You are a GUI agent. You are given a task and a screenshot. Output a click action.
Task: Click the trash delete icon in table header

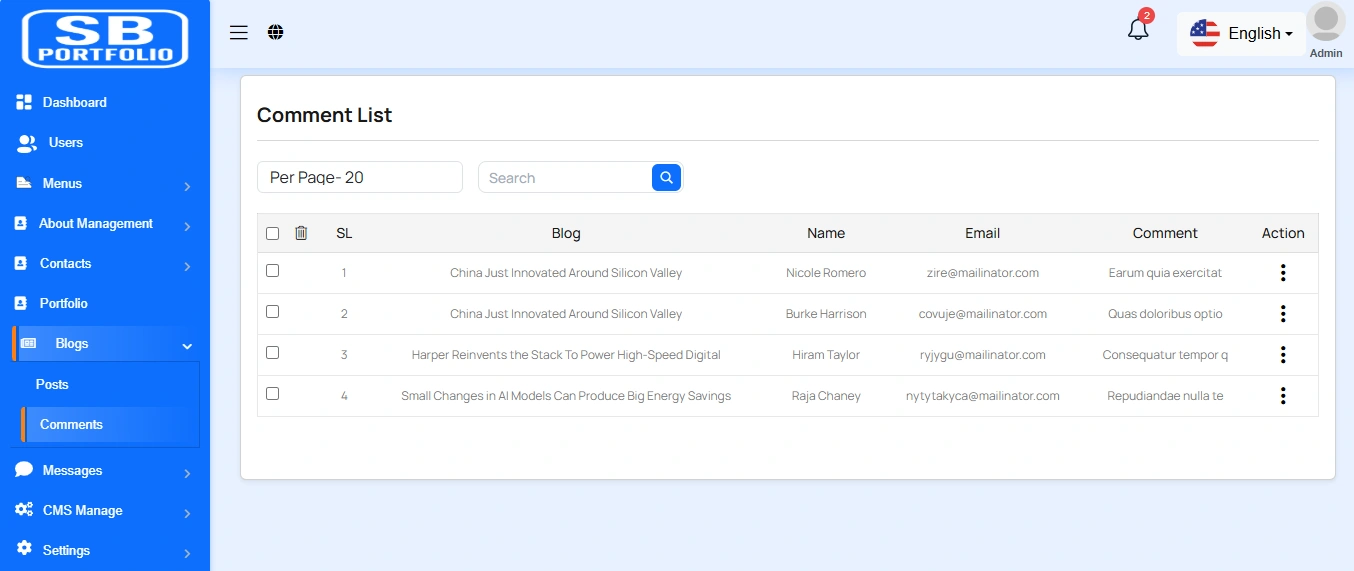[x=301, y=233]
